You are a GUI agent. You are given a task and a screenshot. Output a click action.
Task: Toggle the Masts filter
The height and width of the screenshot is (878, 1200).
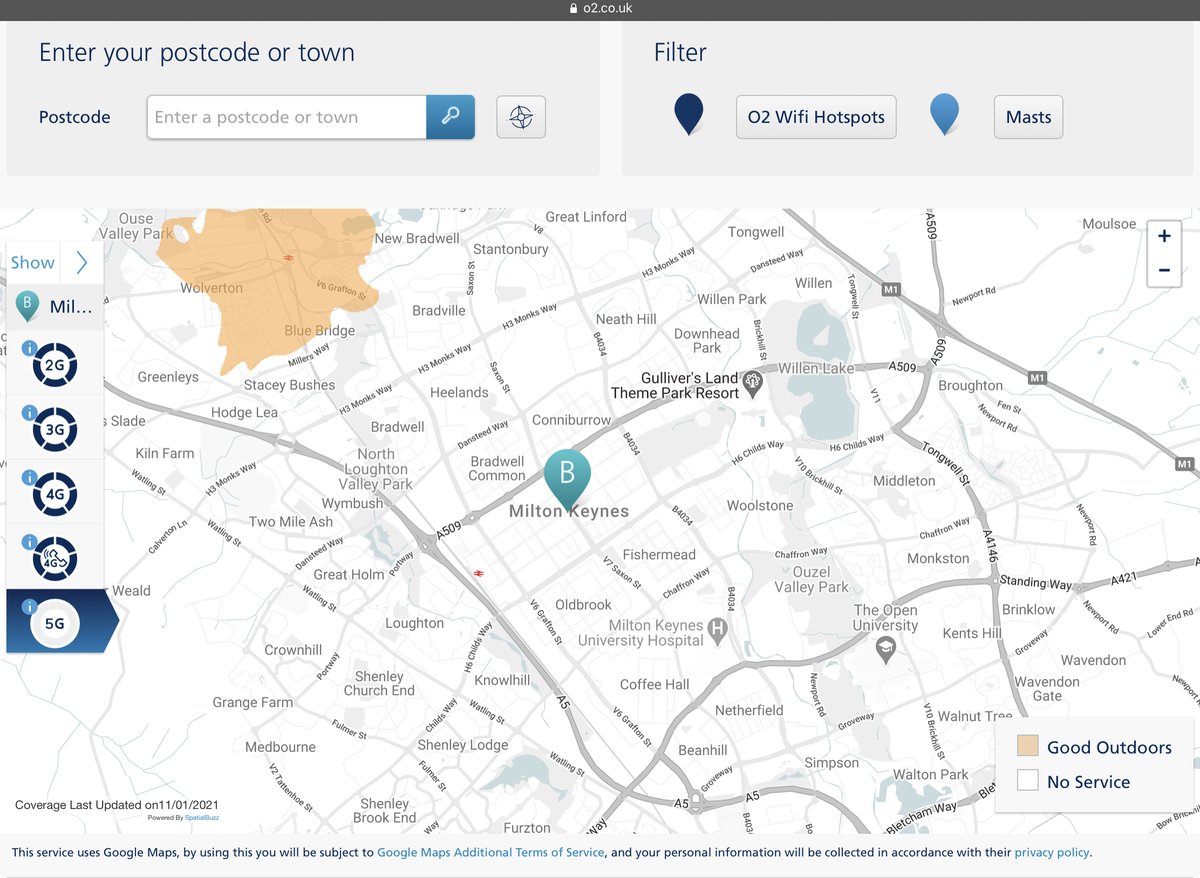click(1028, 117)
